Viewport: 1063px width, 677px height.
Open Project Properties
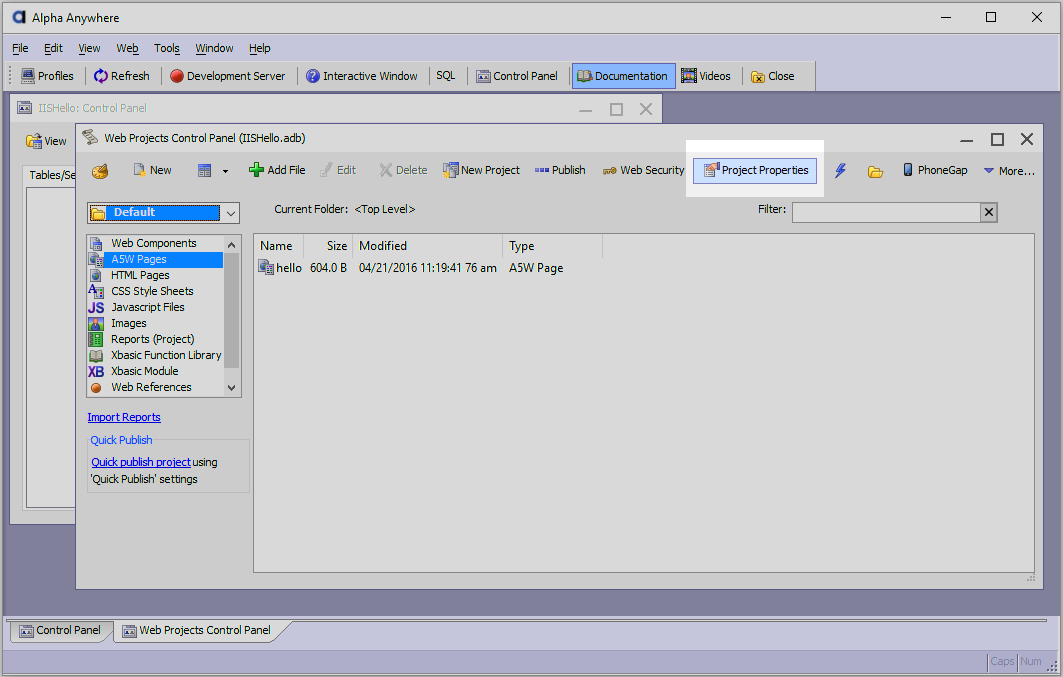pyautogui.click(x=755, y=170)
